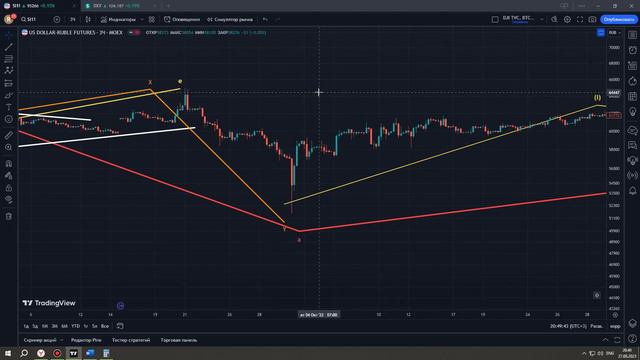
Task: Open the ideas lightbulb panel
Action: click(632, 112)
